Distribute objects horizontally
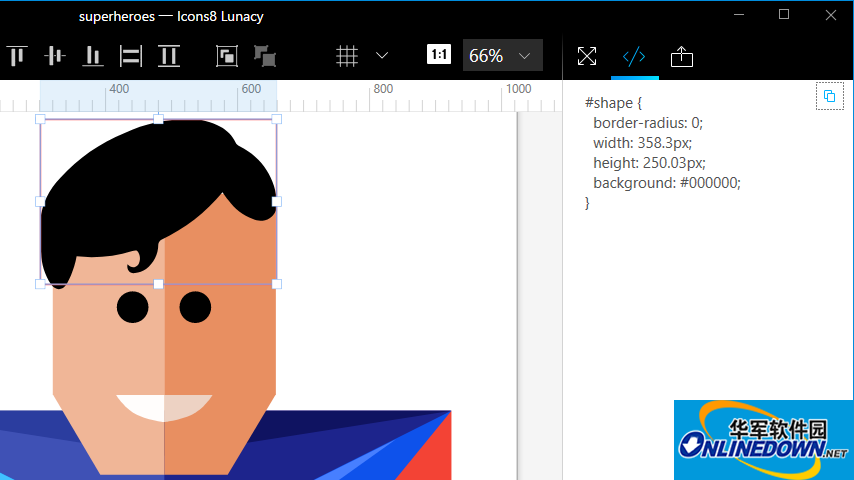 (131, 56)
